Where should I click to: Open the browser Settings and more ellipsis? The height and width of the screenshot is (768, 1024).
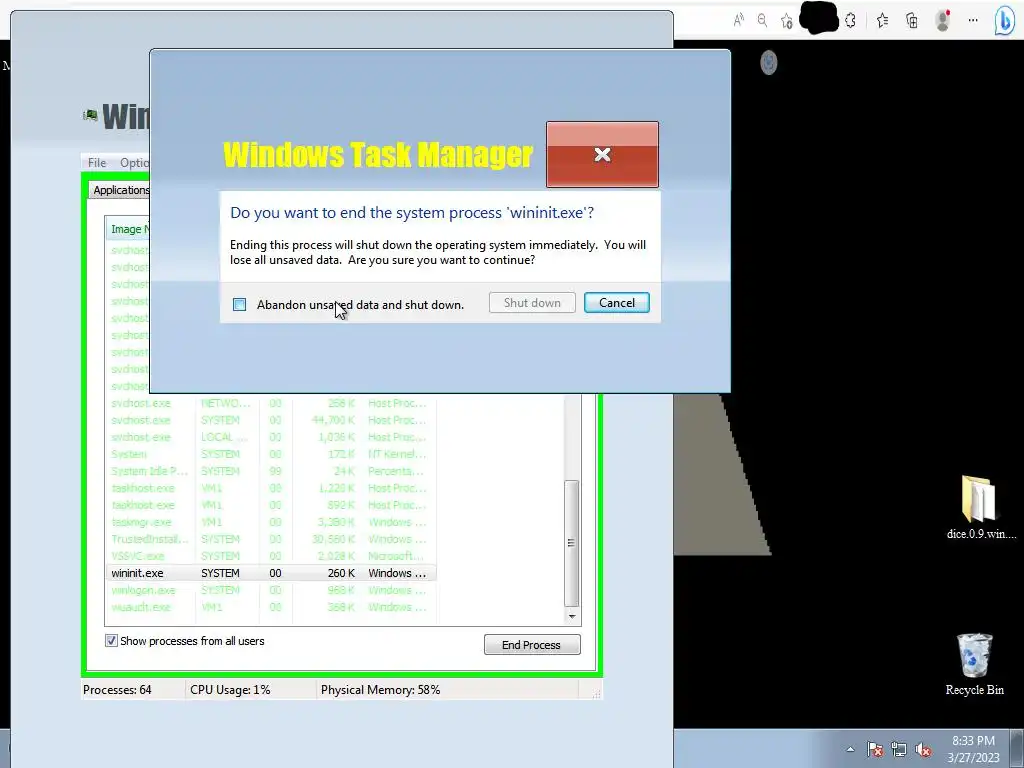click(x=973, y=20)
